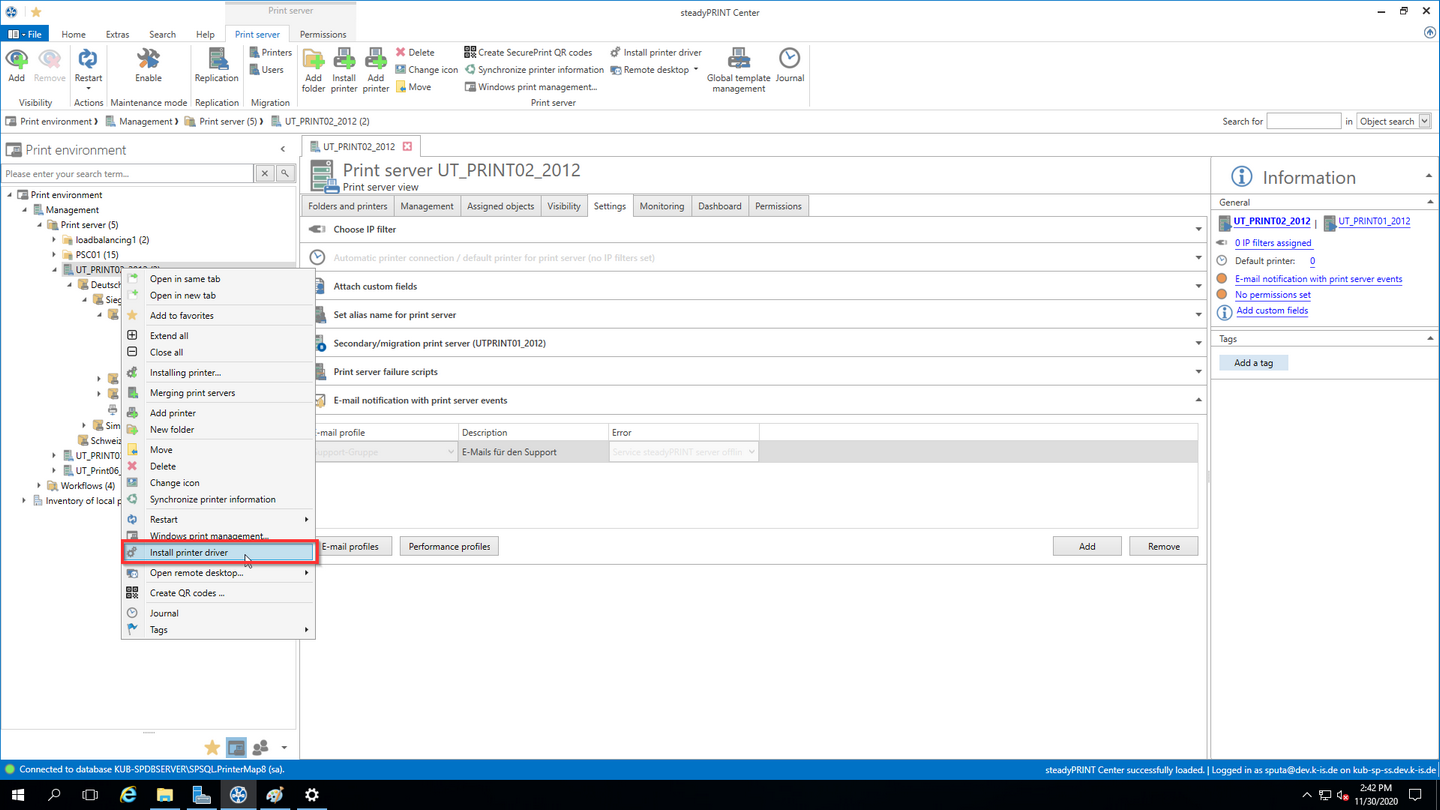Select Merging print servers in context menu
1440x810 pixels.
pos(218,393)
